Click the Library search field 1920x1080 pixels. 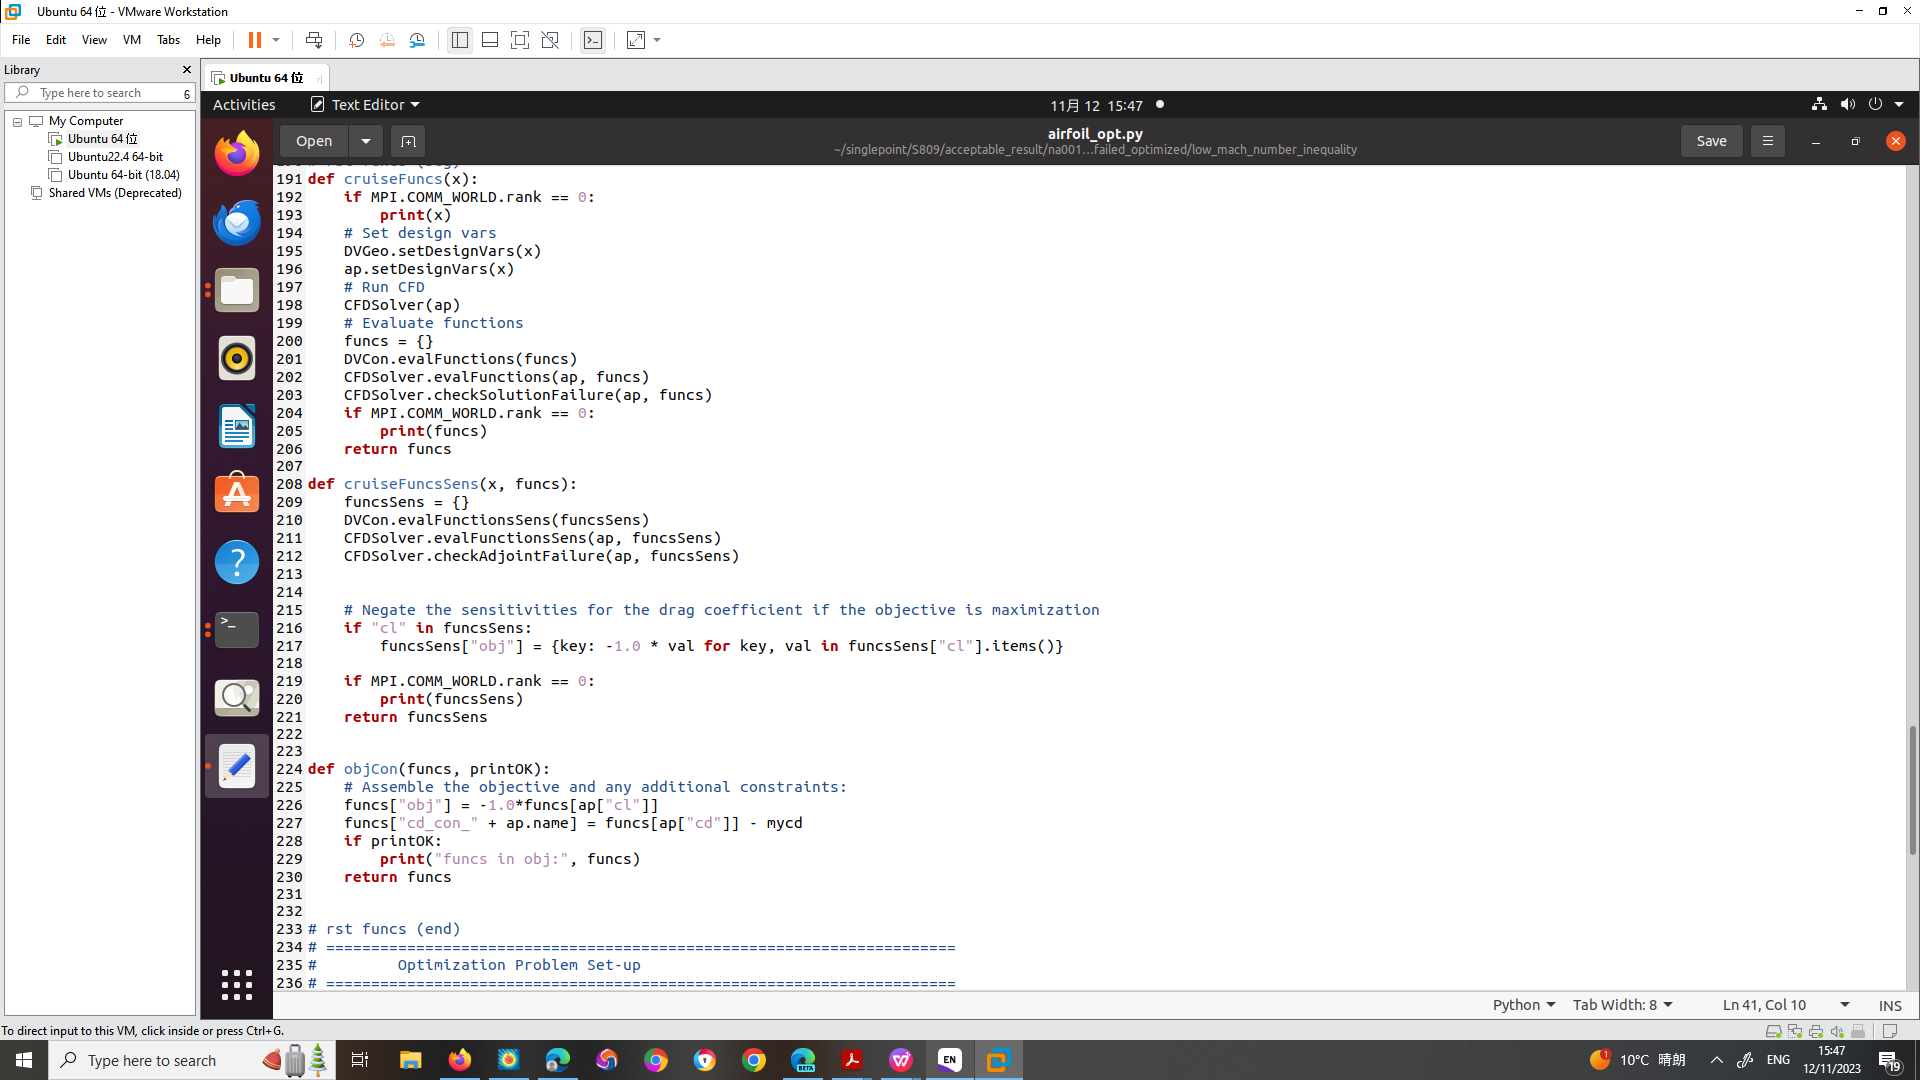[x=100, y=92]
